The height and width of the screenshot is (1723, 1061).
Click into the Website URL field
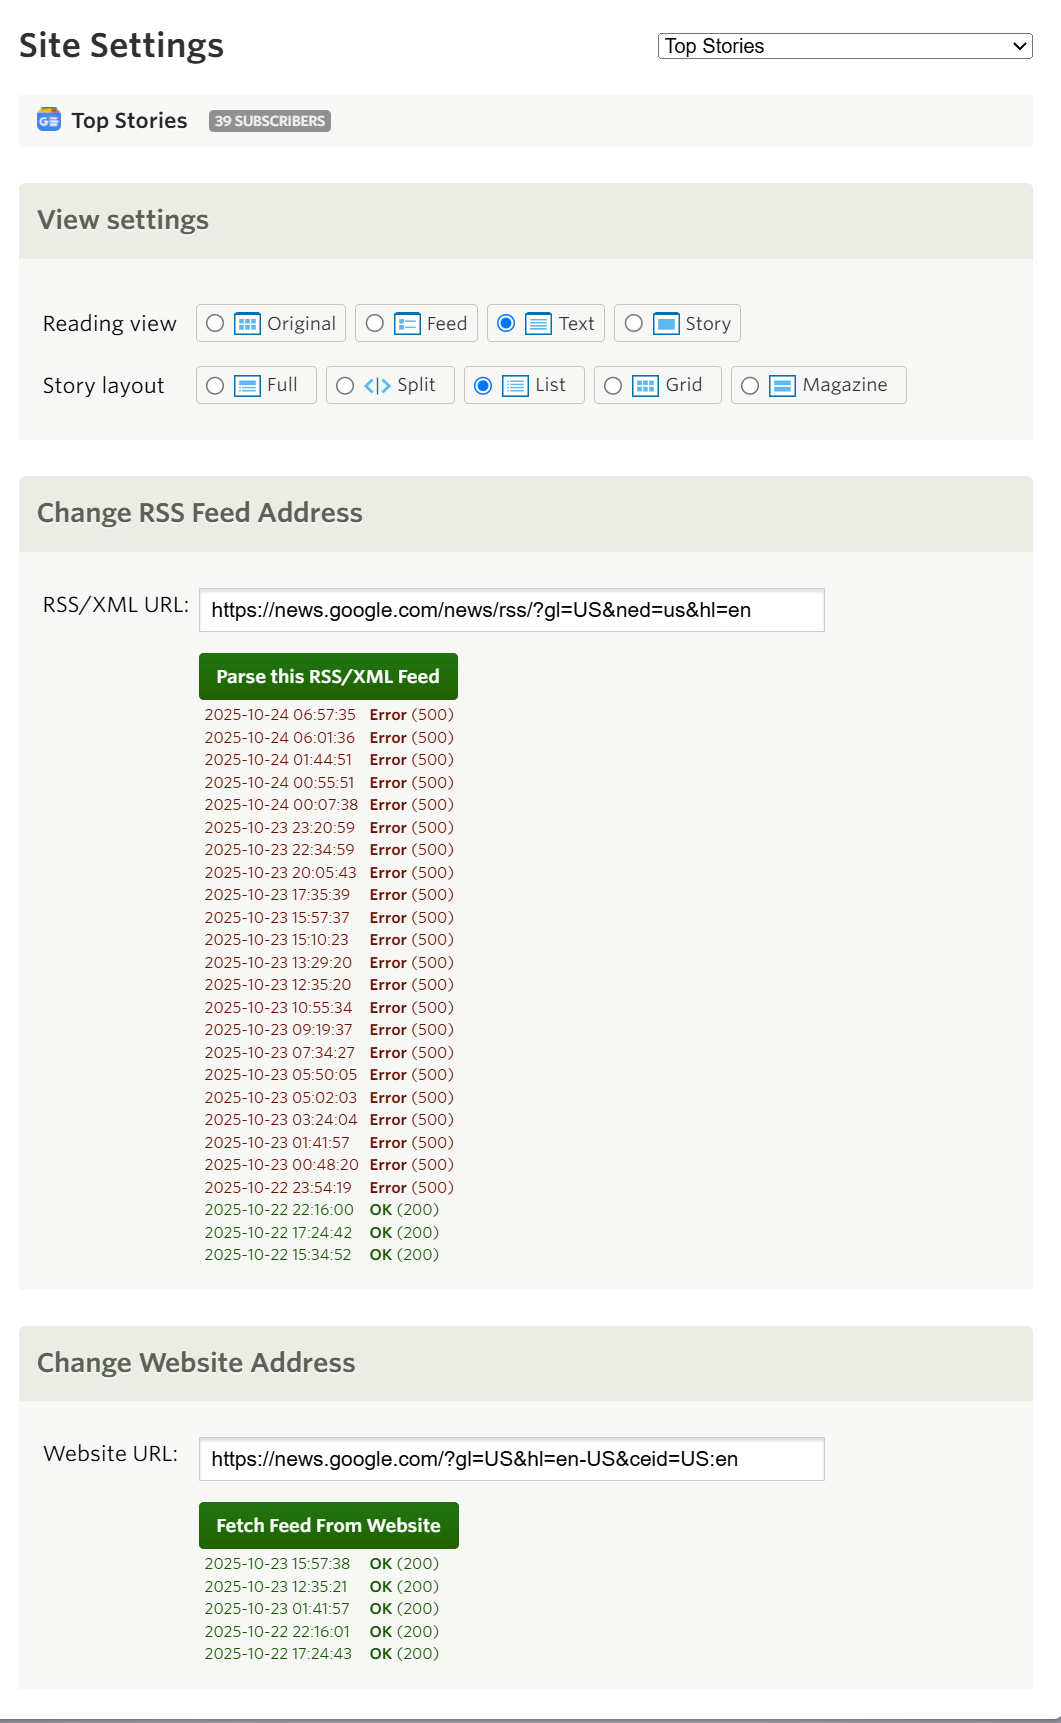click(x=511, y=1459)
